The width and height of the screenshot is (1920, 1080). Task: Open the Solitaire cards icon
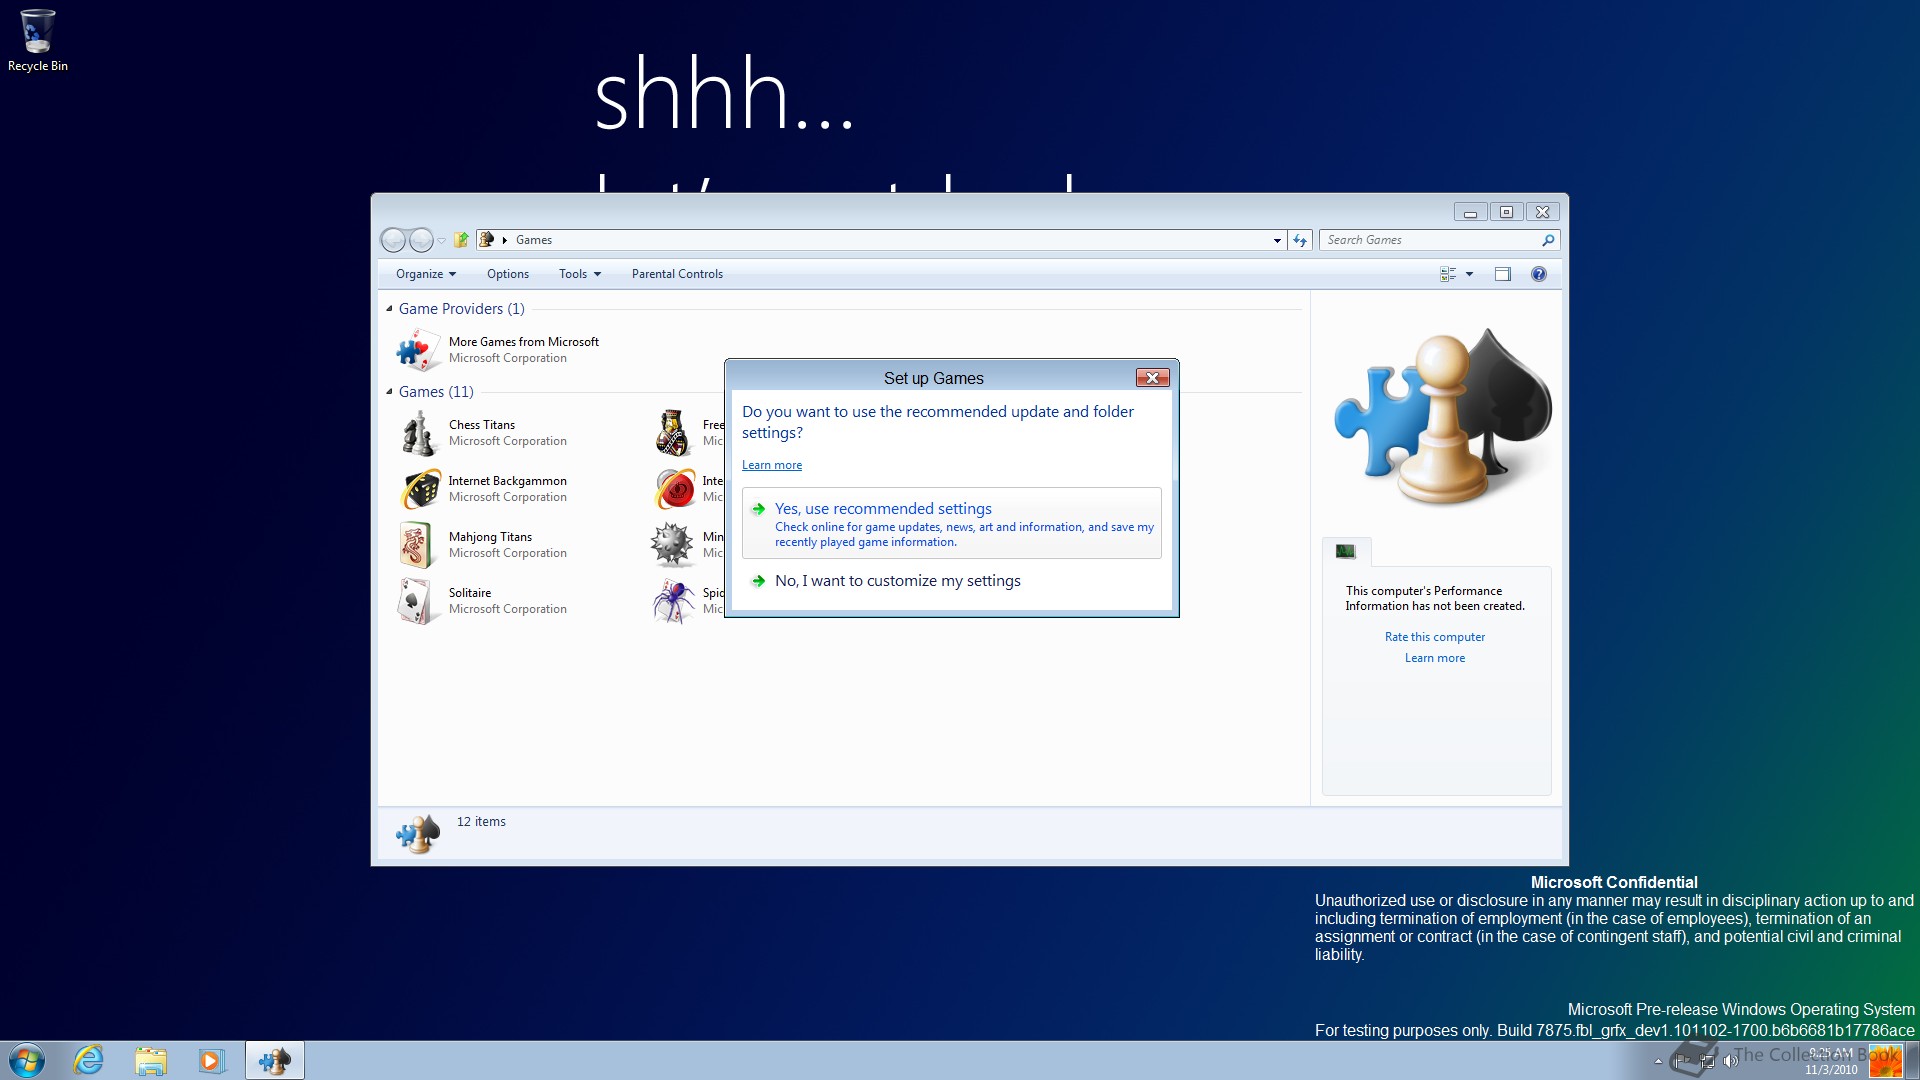414,601
